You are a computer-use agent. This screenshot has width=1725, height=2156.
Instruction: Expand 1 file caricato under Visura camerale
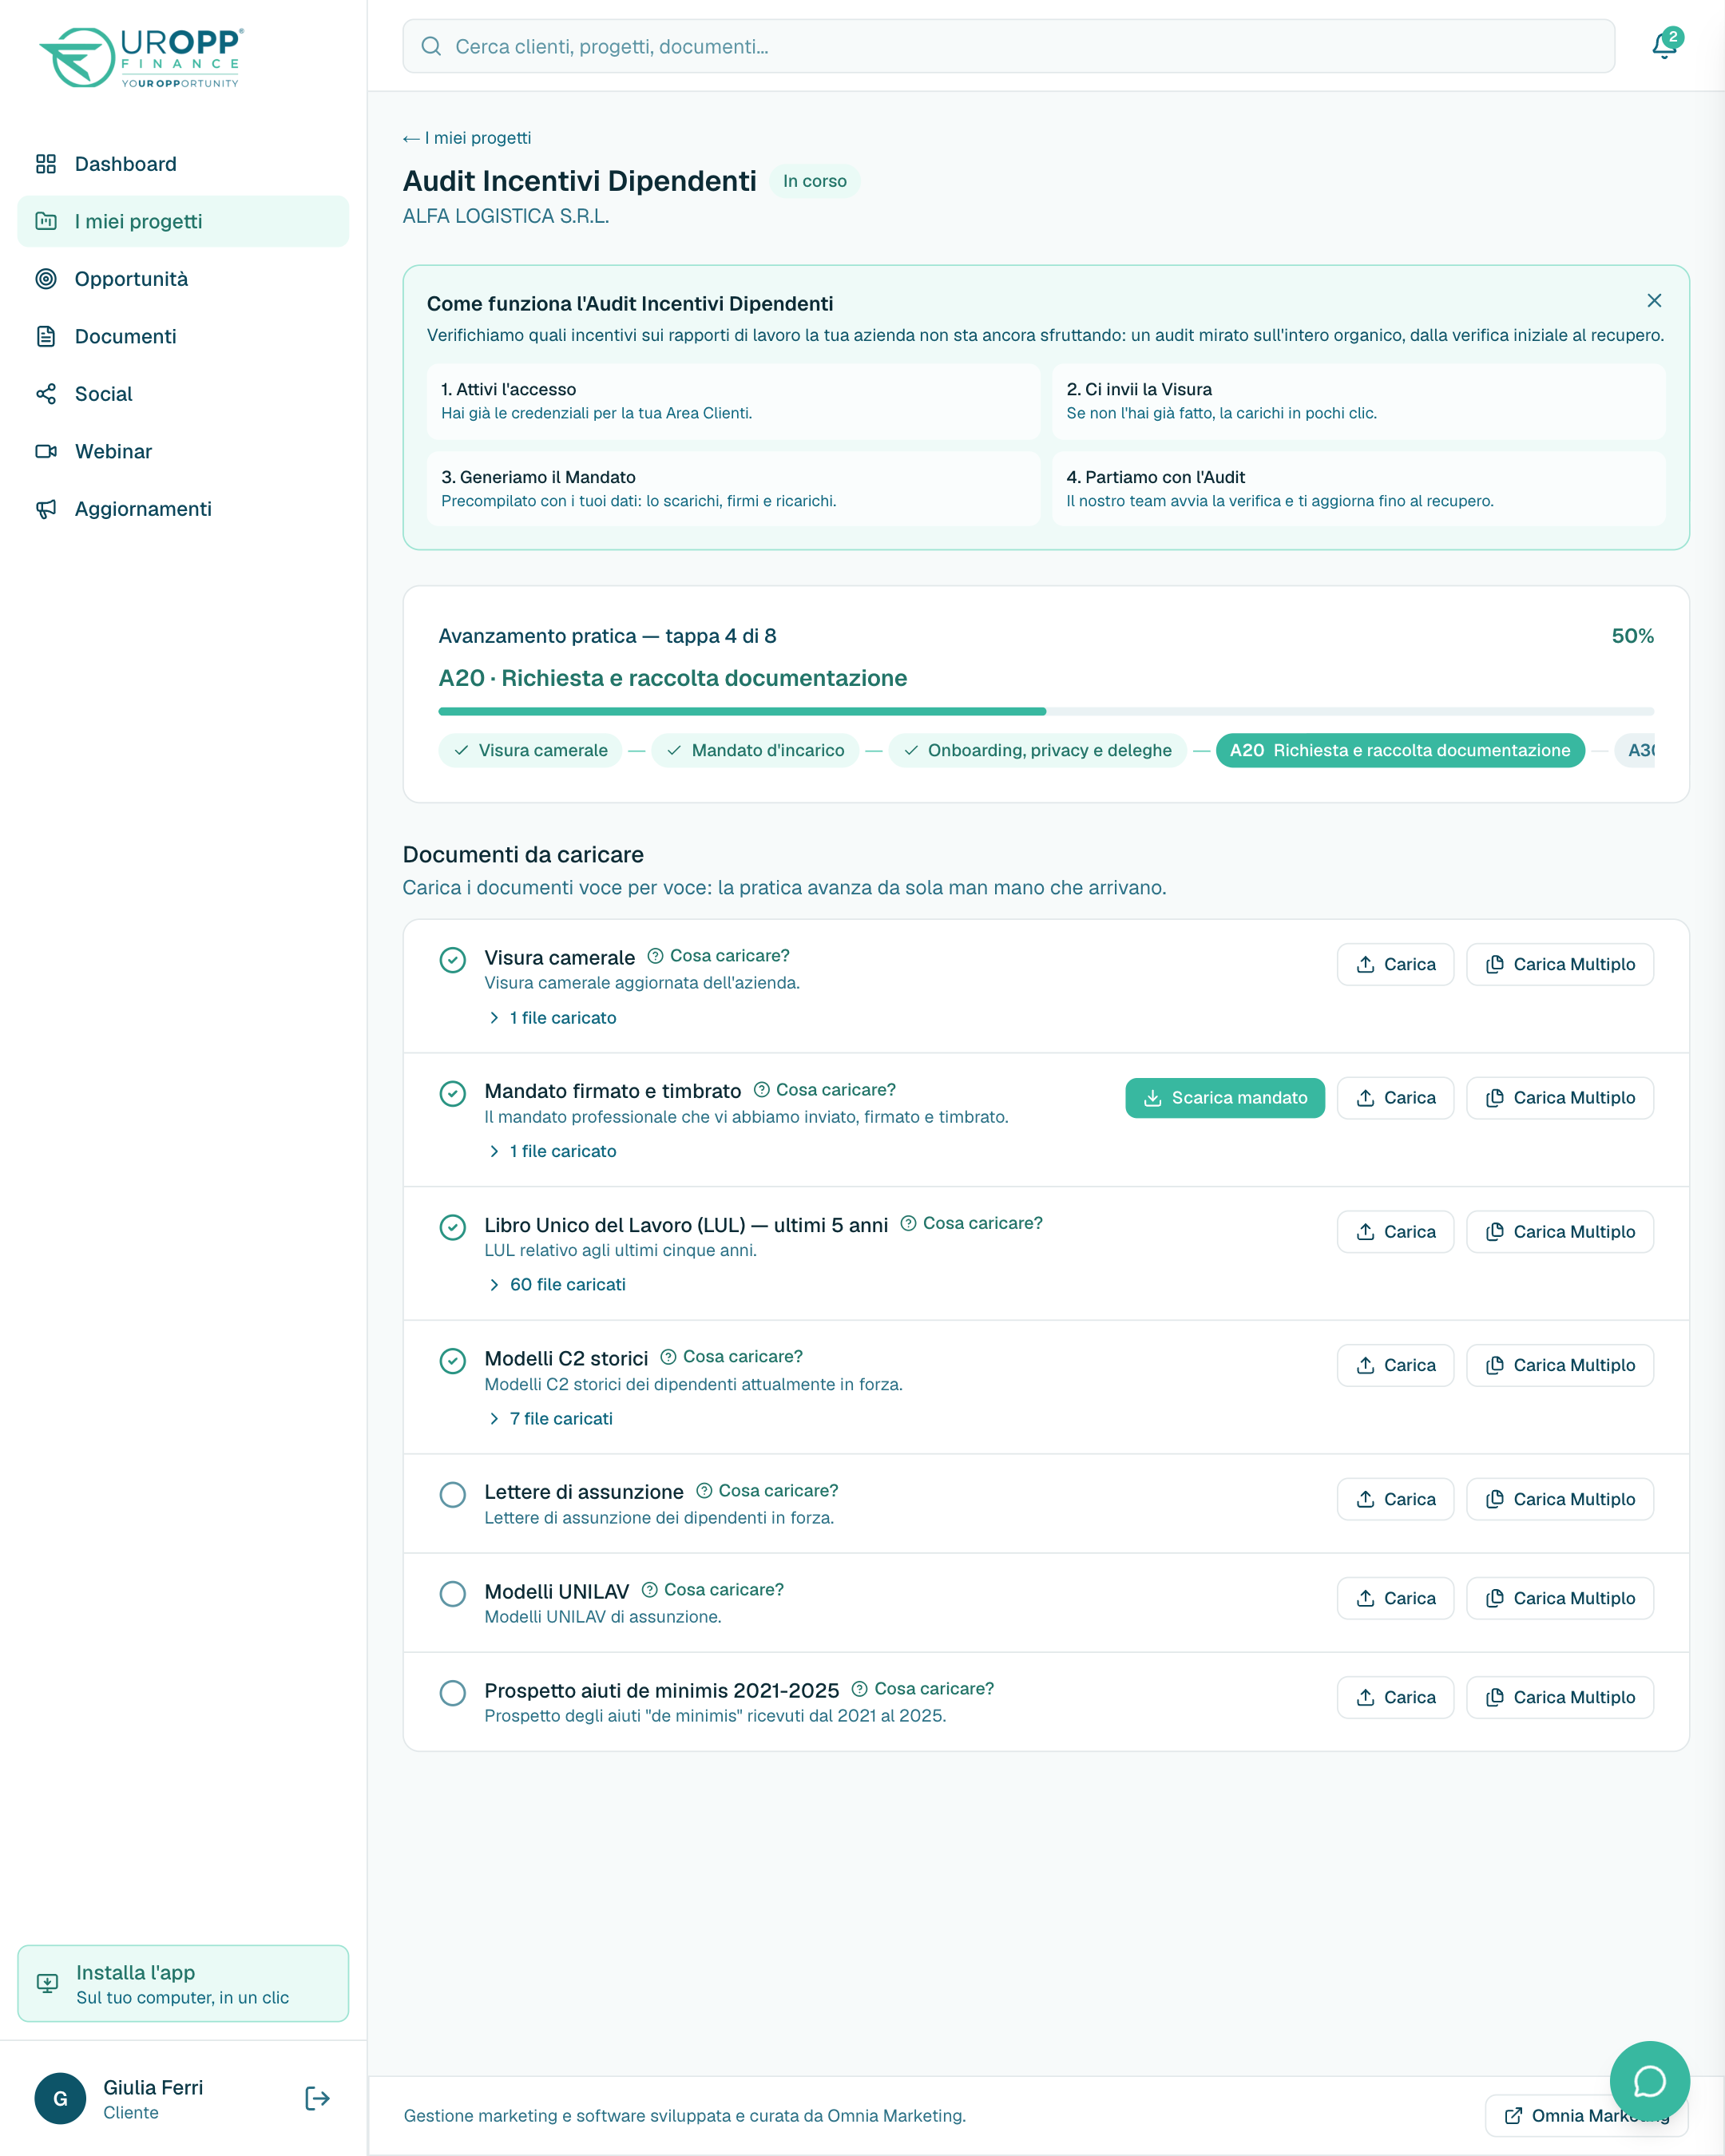pyautogui.click(x=552, y=1018)
